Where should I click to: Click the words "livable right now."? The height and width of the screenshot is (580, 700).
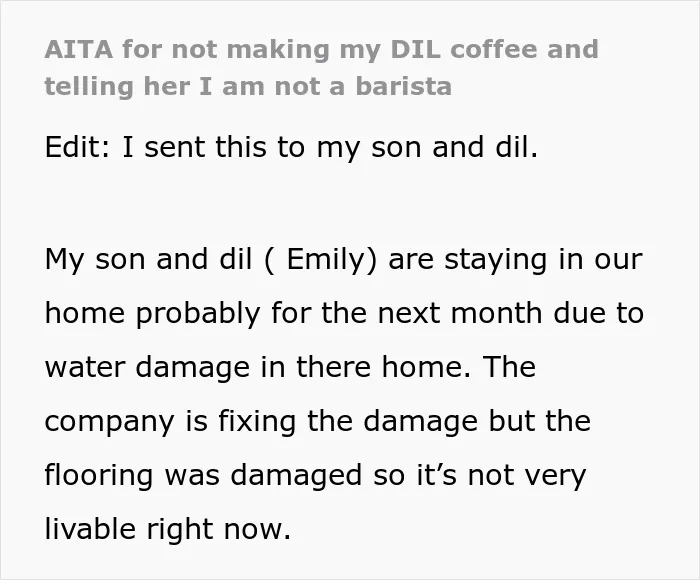tap(168, 529)
